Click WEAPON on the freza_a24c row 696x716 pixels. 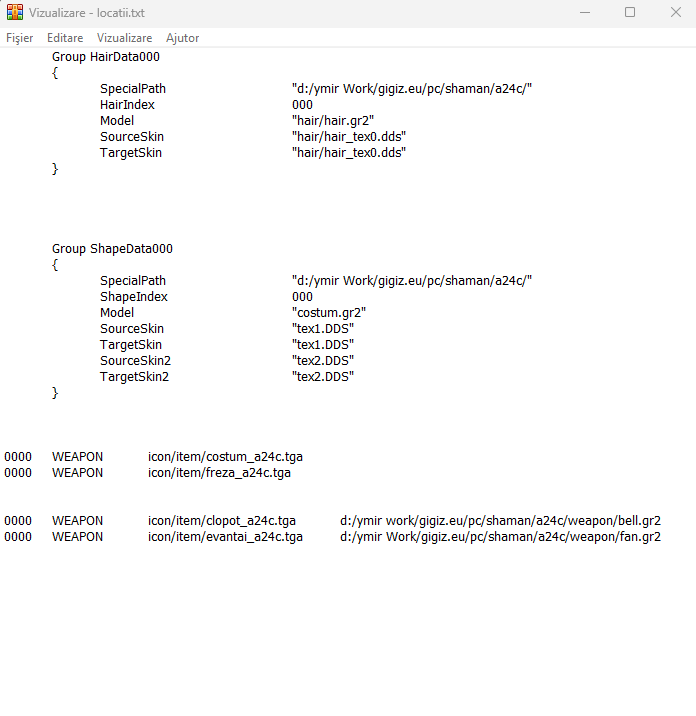pos(77,473)
